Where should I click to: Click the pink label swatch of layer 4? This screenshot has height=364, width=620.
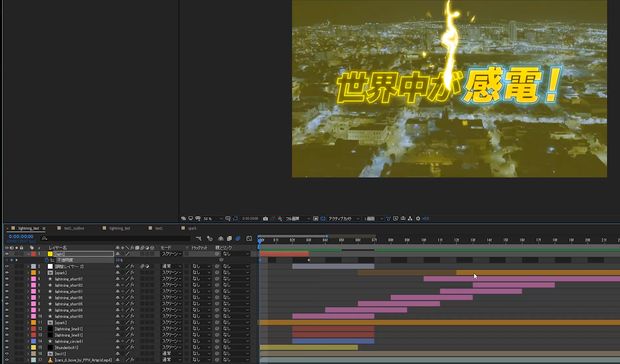click(x=34, y=279)
